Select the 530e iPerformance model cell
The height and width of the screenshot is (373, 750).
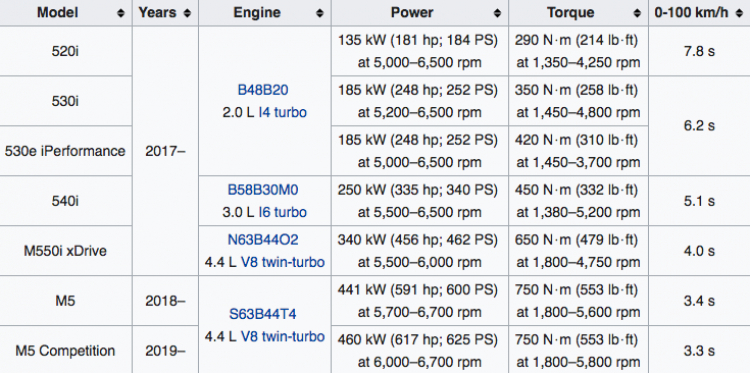66,151
